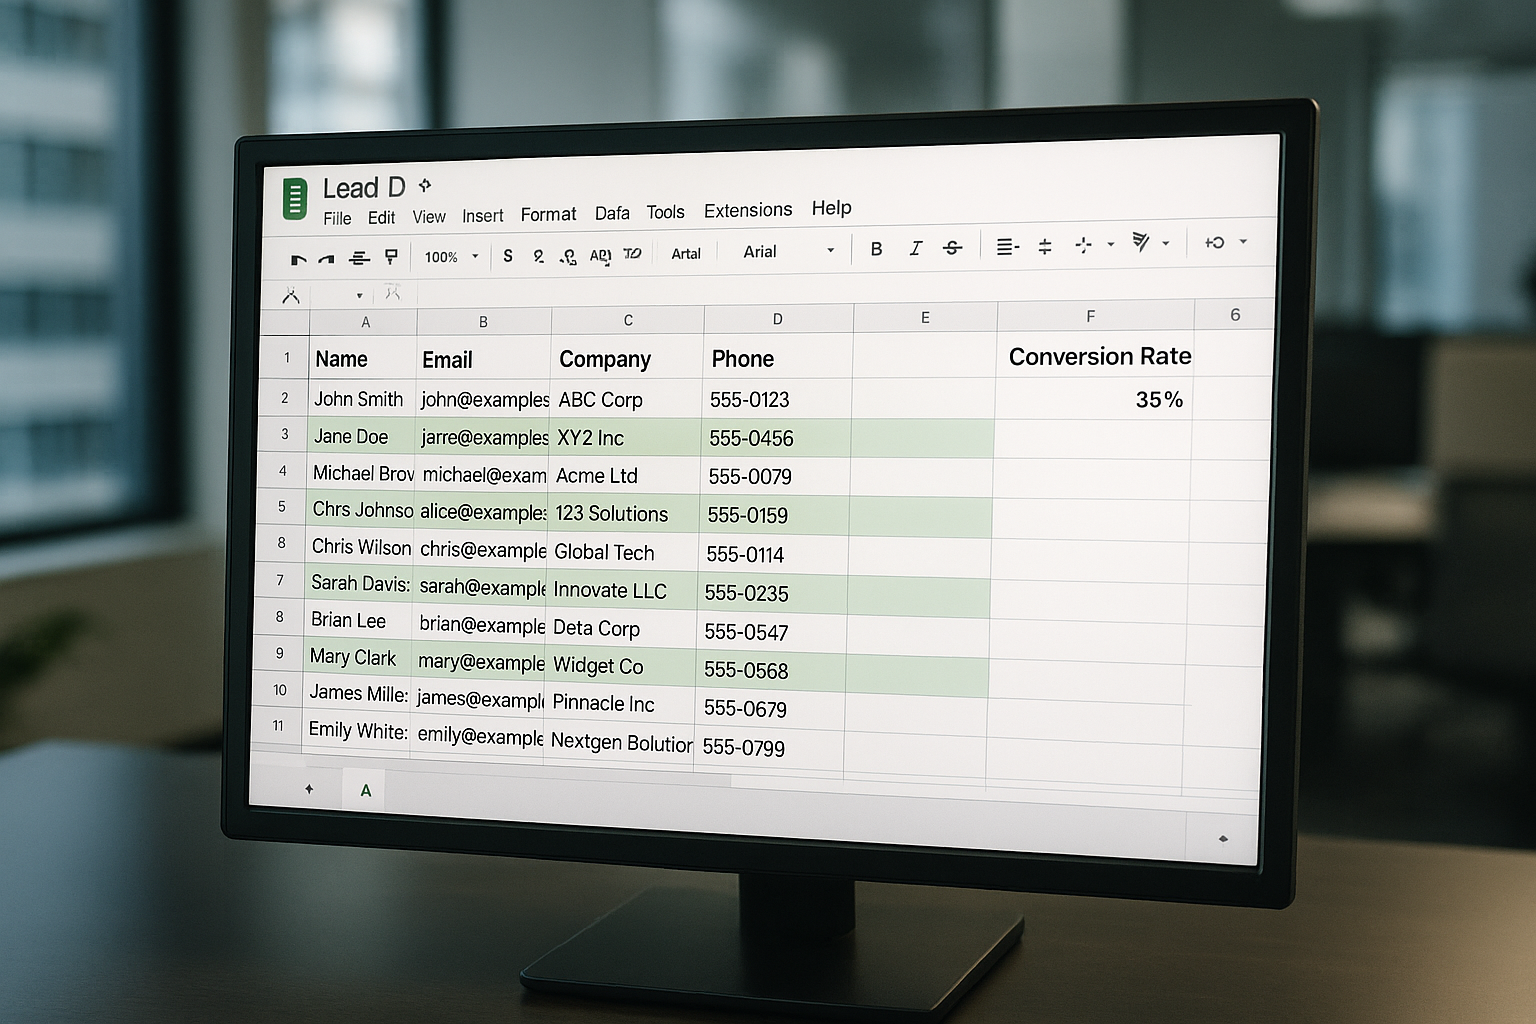Toggle bold formatting
This screenshot has height=1024, width=1536.
(876, 249)
